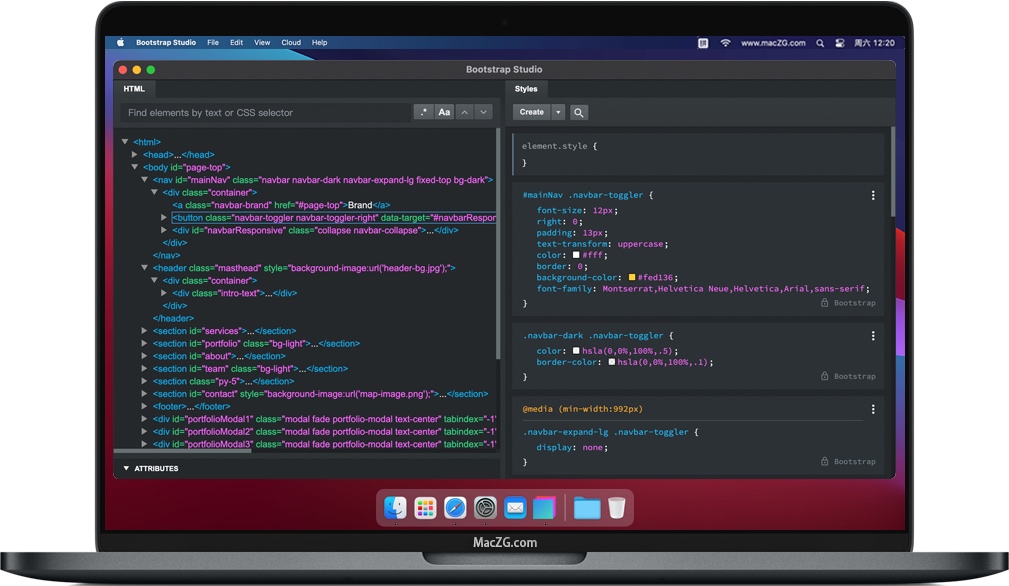Click the magnifier icon in Styles panel
1009x586 pixels.
point(578,113)
